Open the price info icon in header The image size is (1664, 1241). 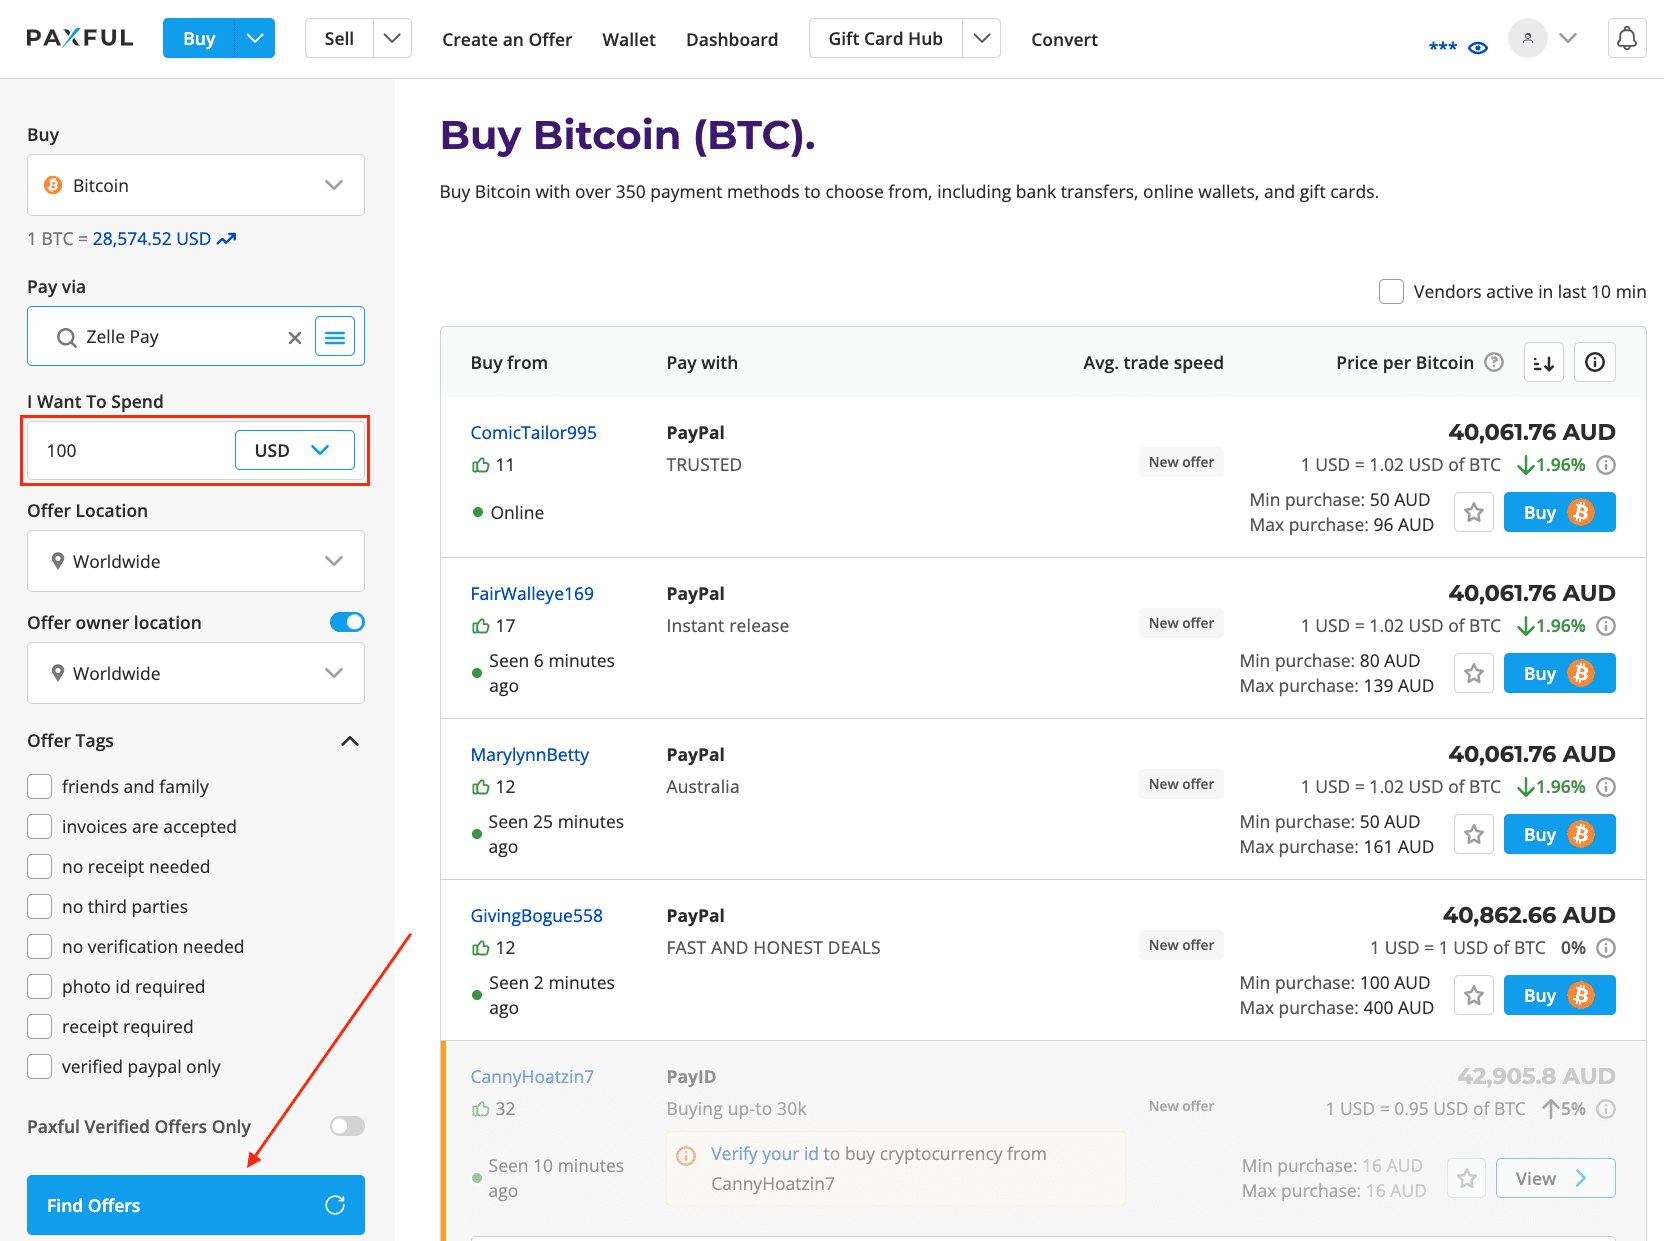(1595, 362)
